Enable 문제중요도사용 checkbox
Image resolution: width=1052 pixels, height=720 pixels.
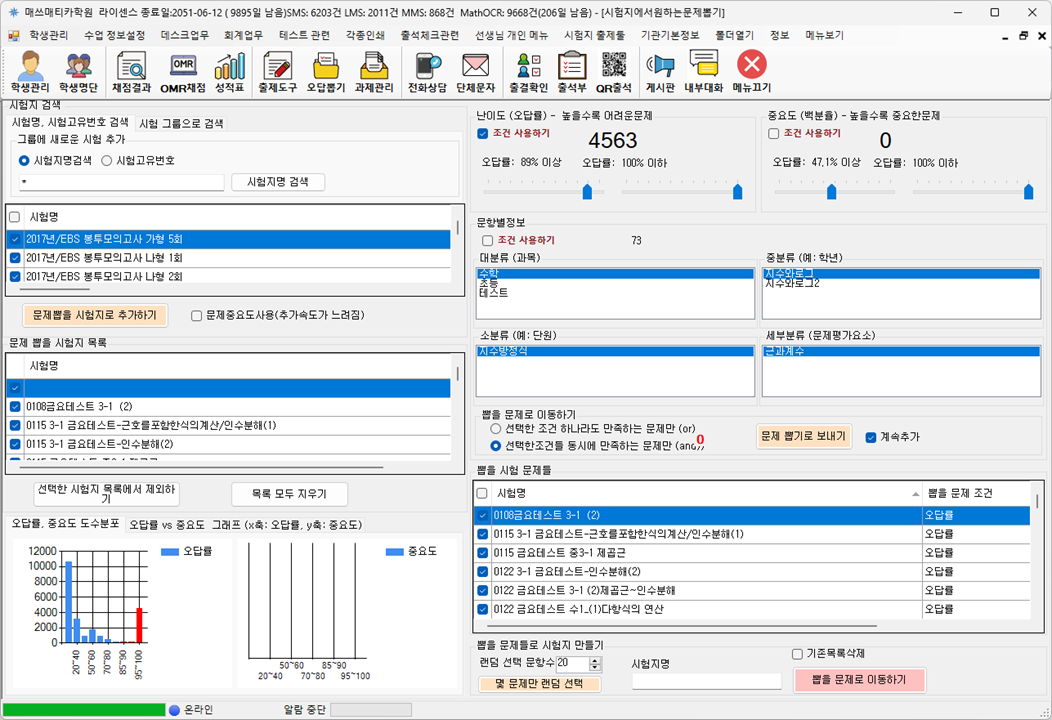click(x=197, y=315)
